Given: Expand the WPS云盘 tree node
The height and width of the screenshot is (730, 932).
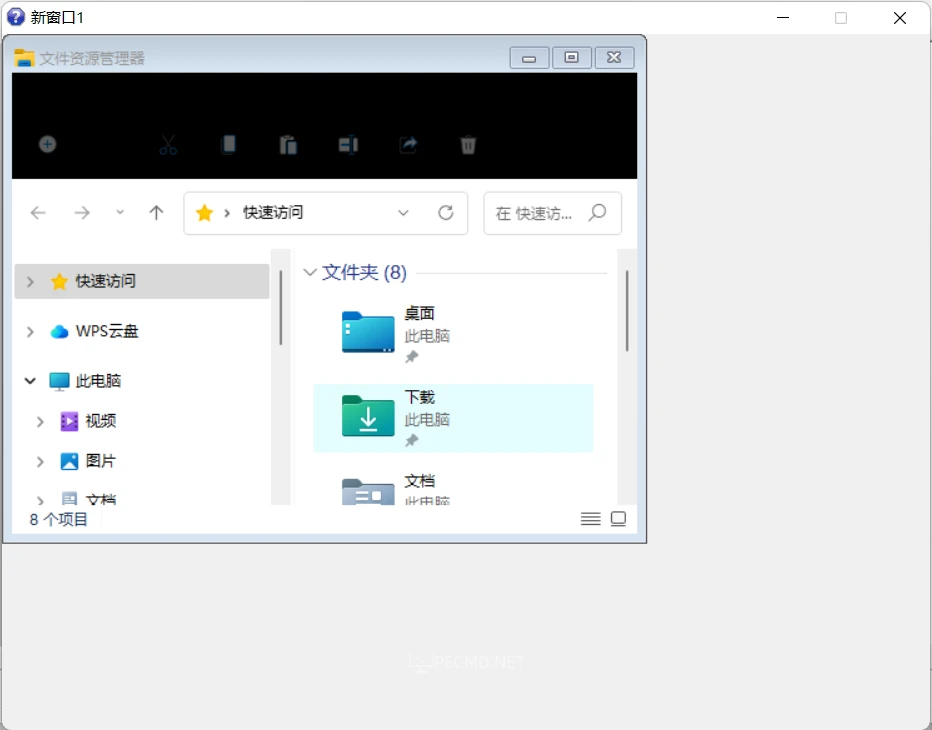Looking at the screenshot, I should point(30,331).
